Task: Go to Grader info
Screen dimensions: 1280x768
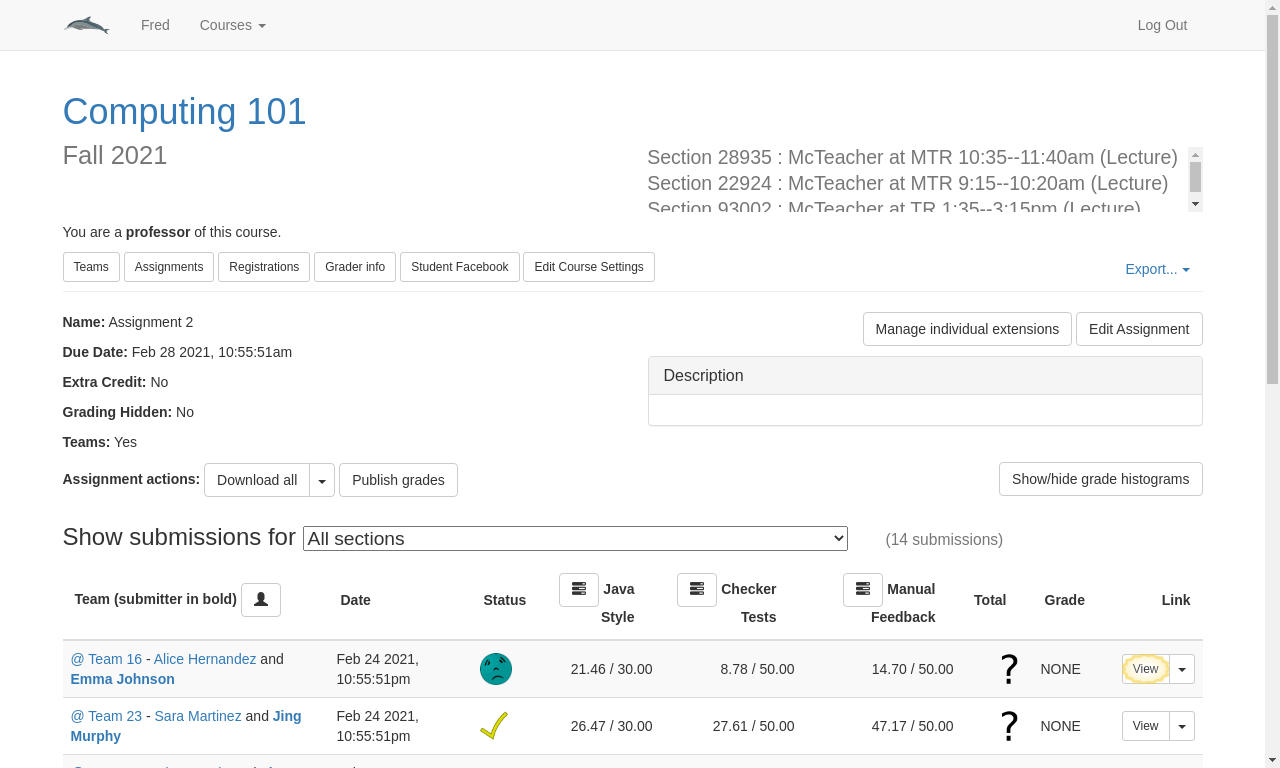Action: [x=355, y=267]
